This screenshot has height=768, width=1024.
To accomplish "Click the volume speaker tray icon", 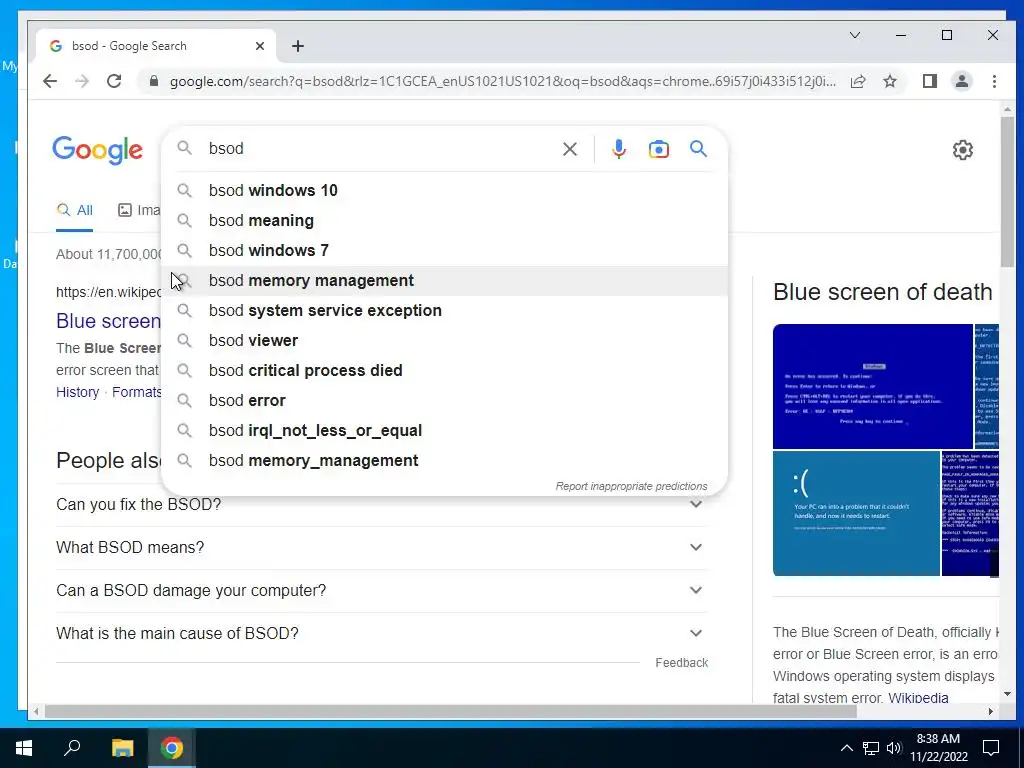I will coord(894,748).
